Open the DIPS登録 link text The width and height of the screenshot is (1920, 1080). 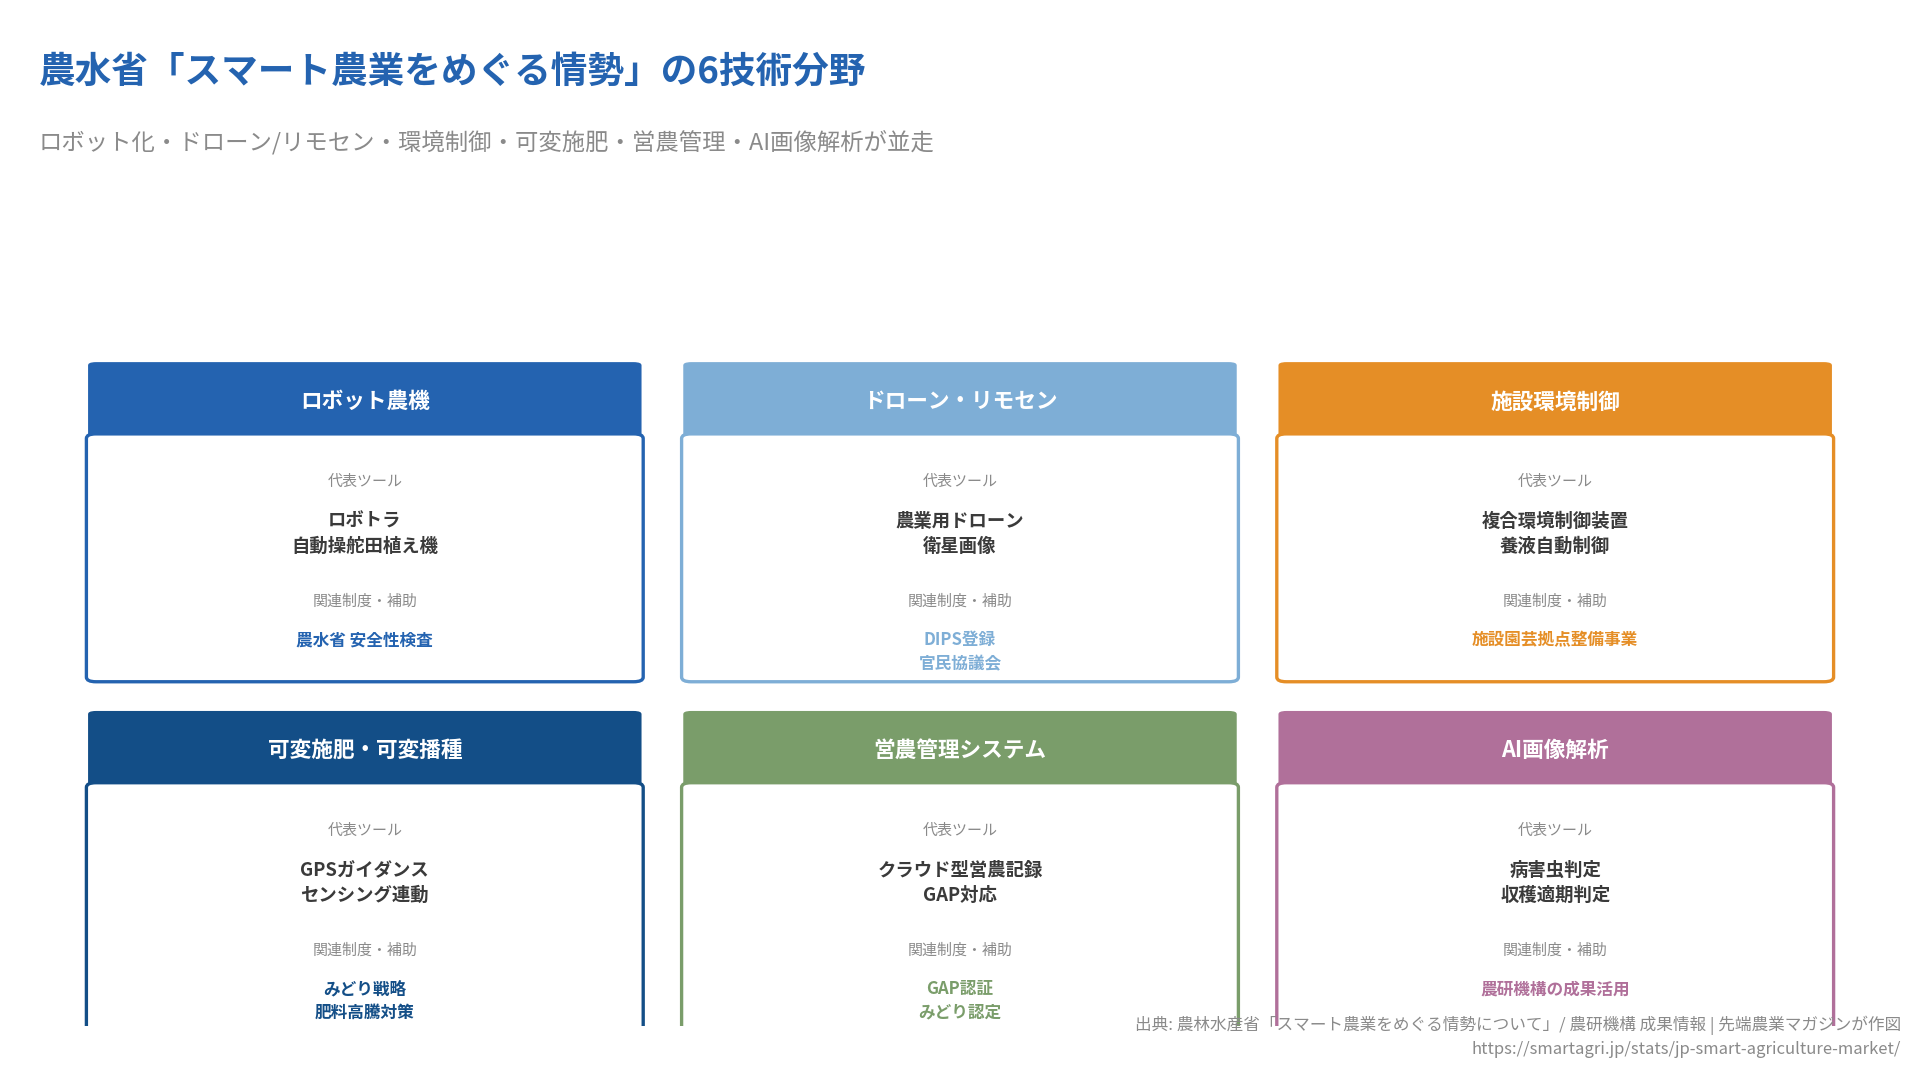tap(960, 638)
